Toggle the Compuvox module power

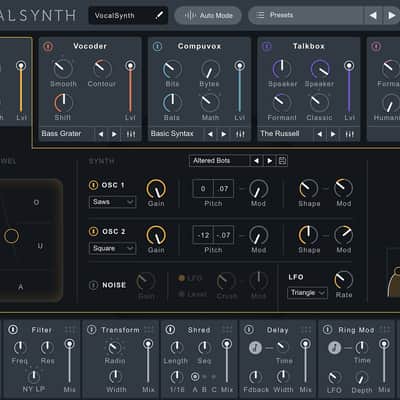[x=157, y=46]
